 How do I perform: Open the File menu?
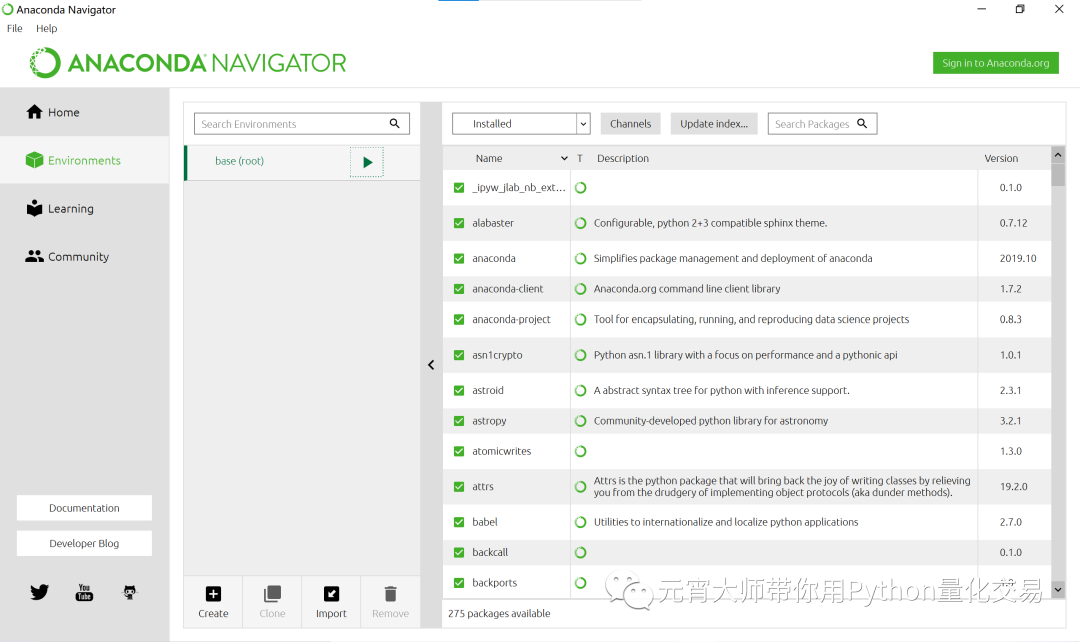(14, 28)
